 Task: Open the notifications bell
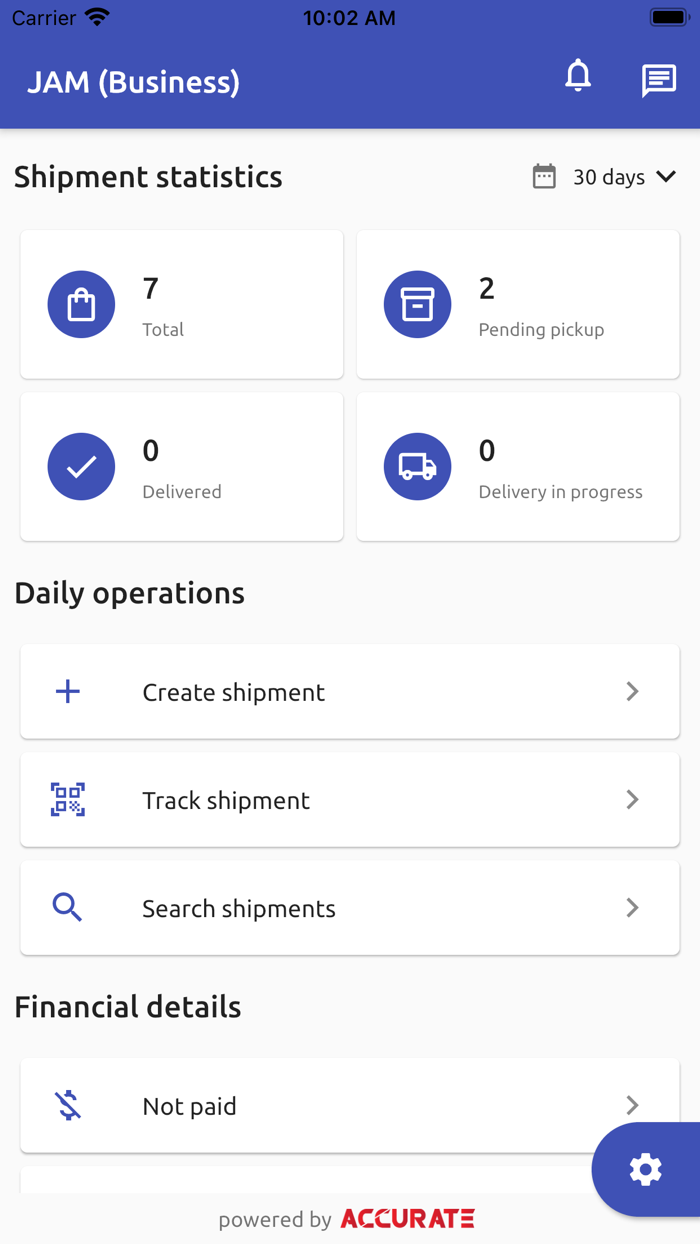[578, 77]
